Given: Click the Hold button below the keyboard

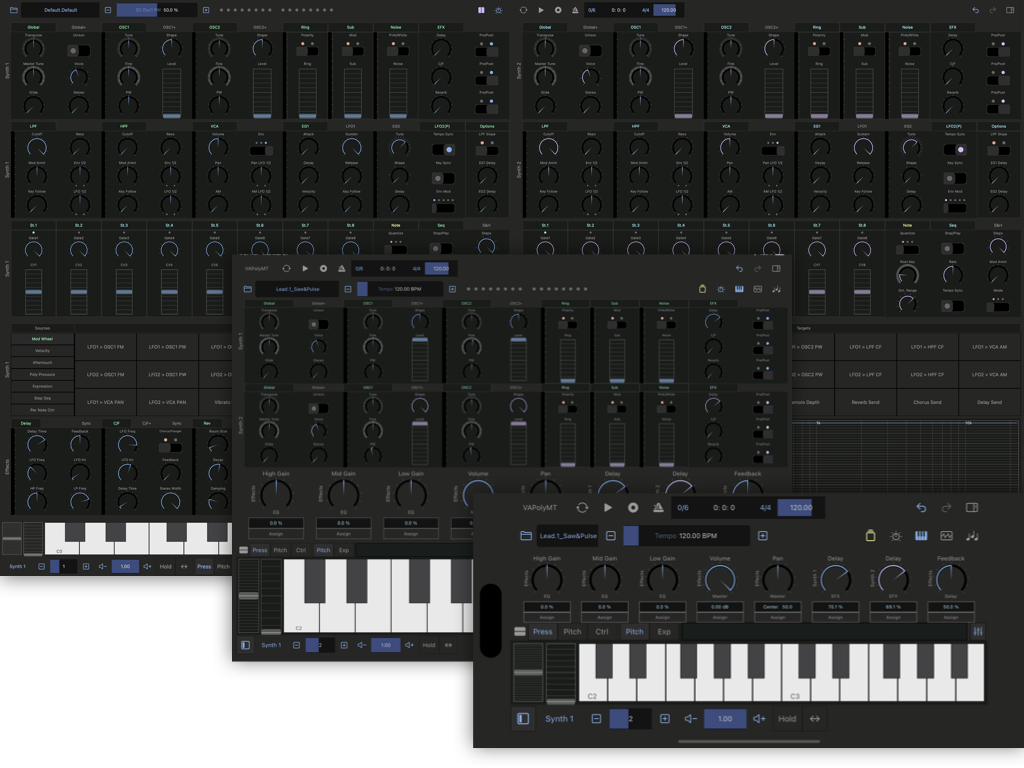Looking at the screenshot, I should coord(787,719).
